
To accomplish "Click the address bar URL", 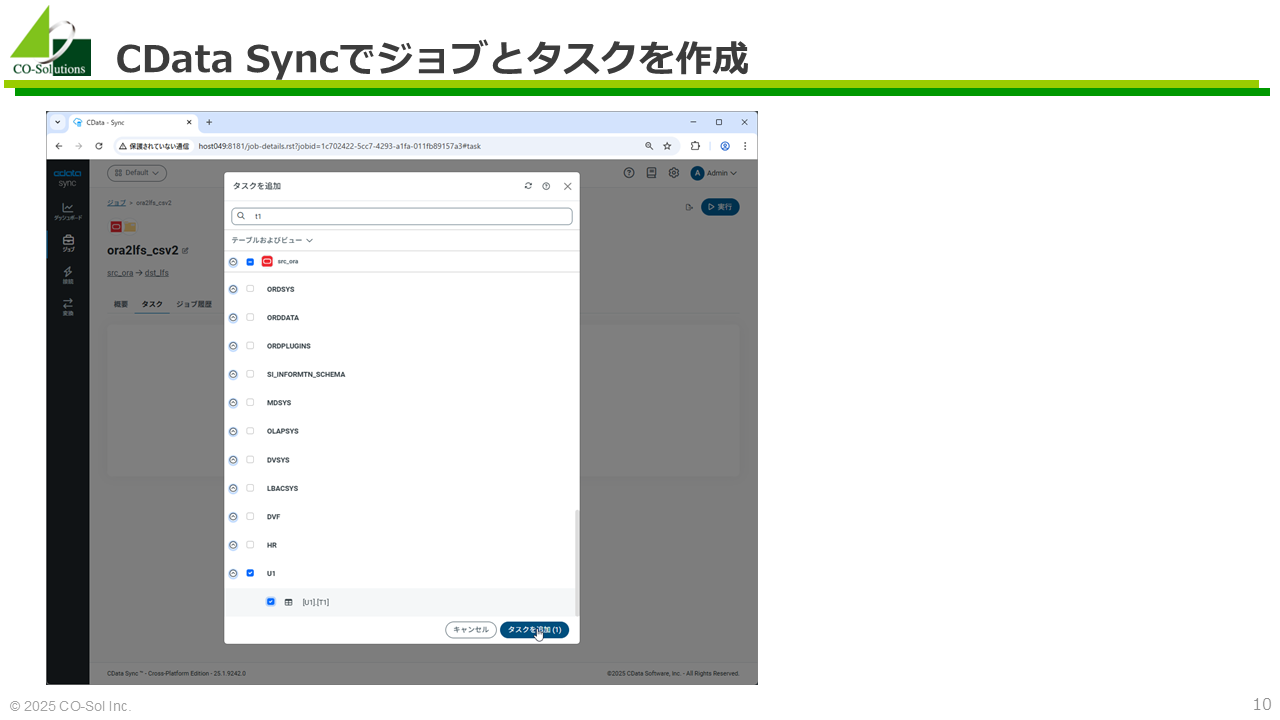I will (339, 146).
